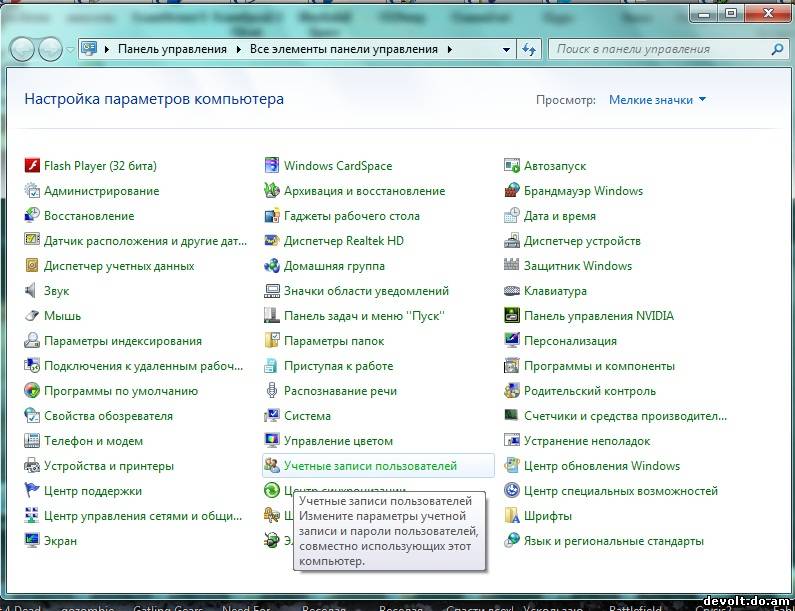Open Защитник Windows link

click(578, 266)
